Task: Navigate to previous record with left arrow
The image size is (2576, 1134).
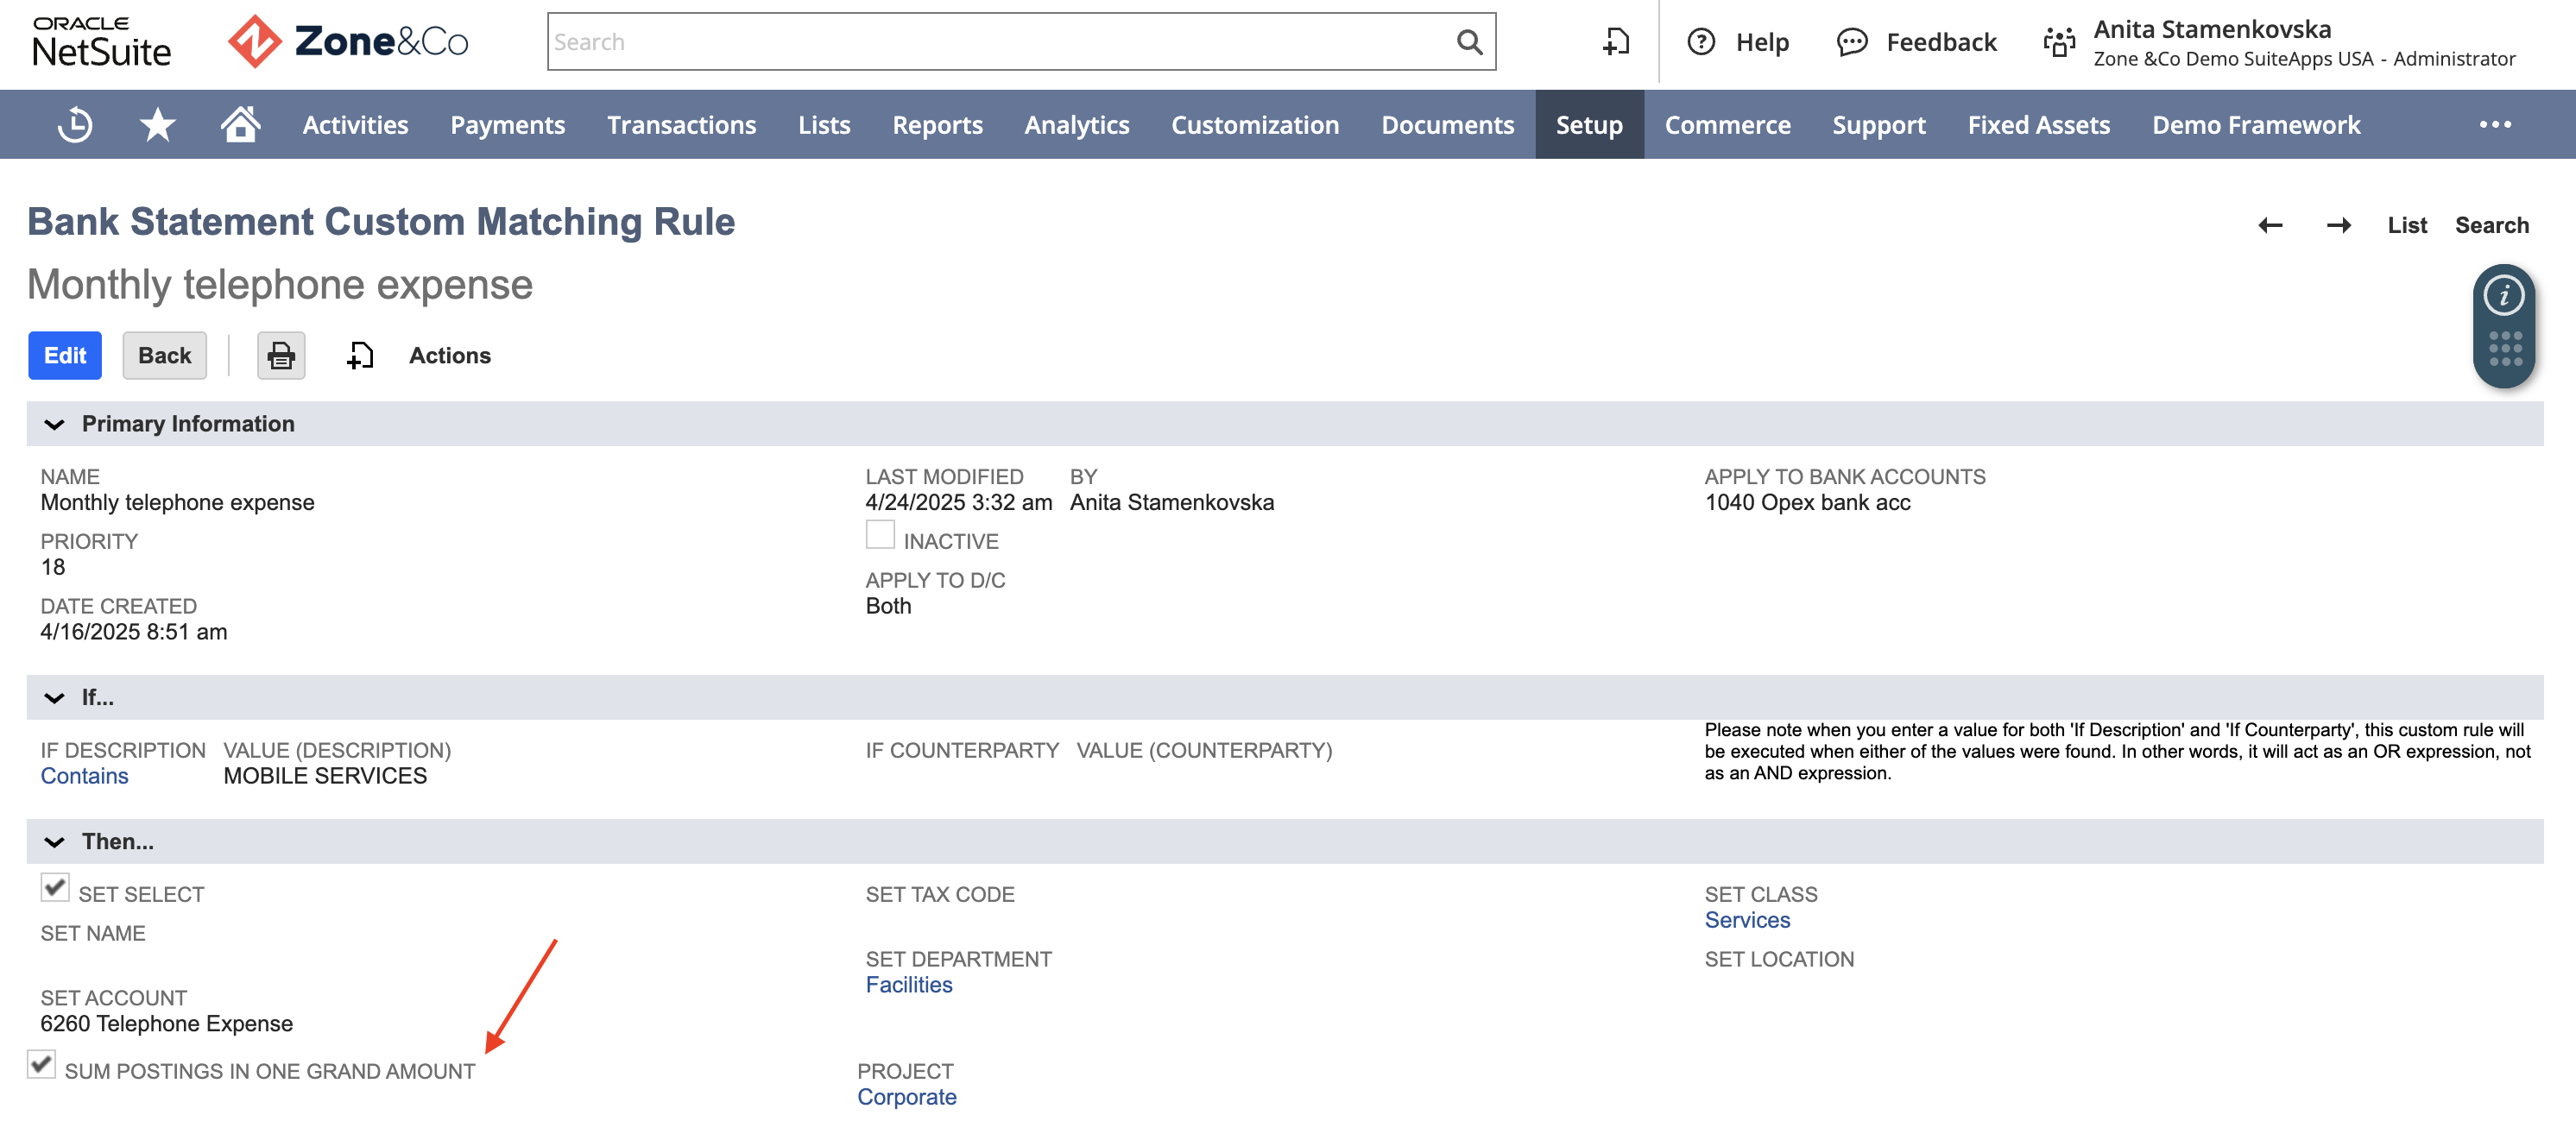Action: 2270,225
